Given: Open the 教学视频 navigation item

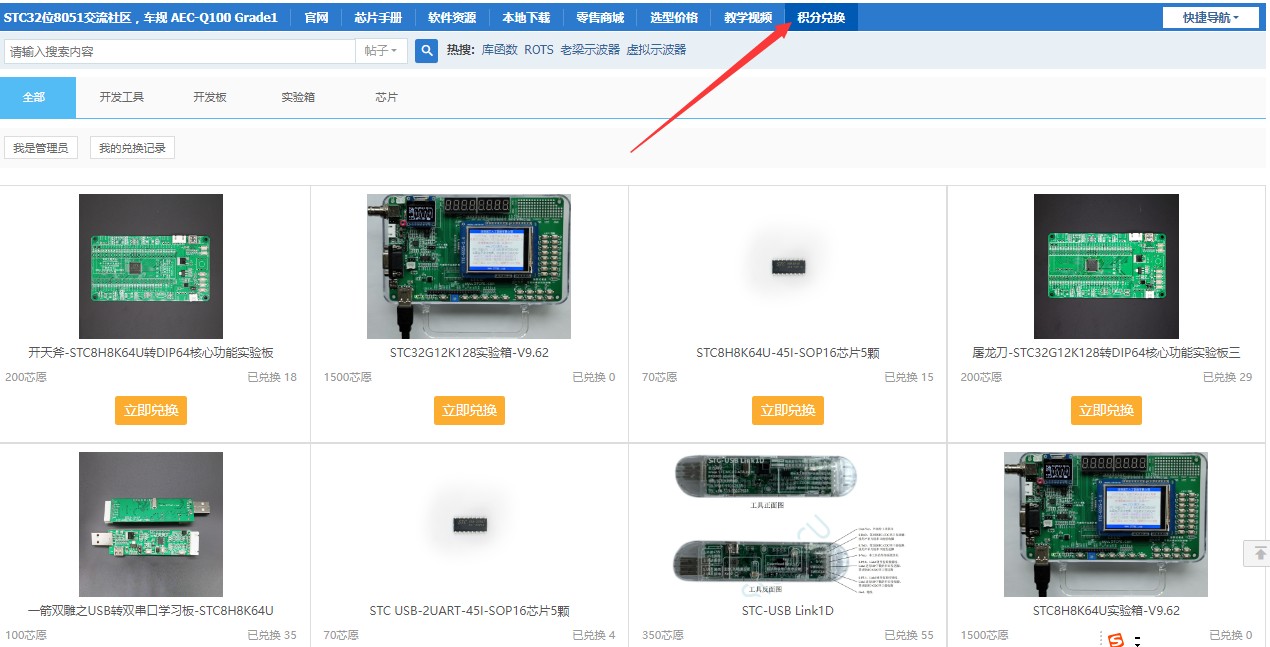Looking at the screenshot, I should pyautogui.click(x=748, y=17).
